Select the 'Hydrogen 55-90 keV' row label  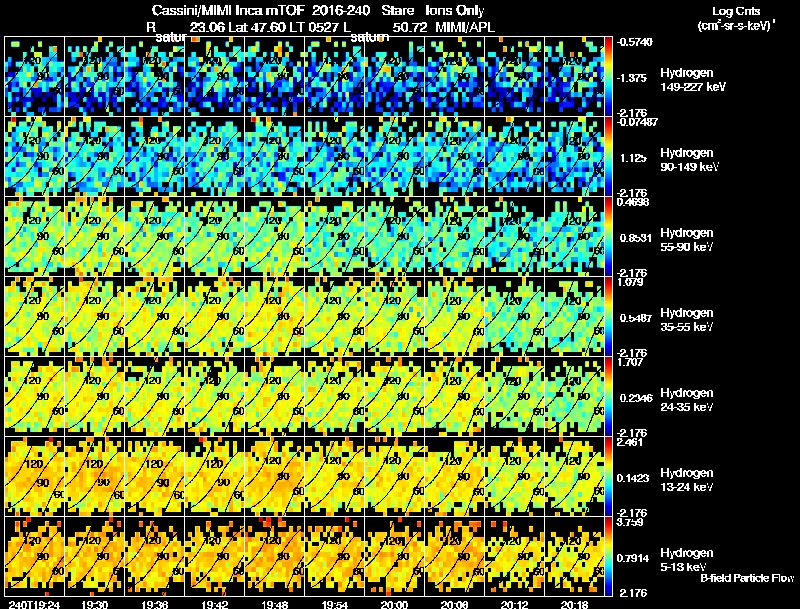tap(687, 240)
